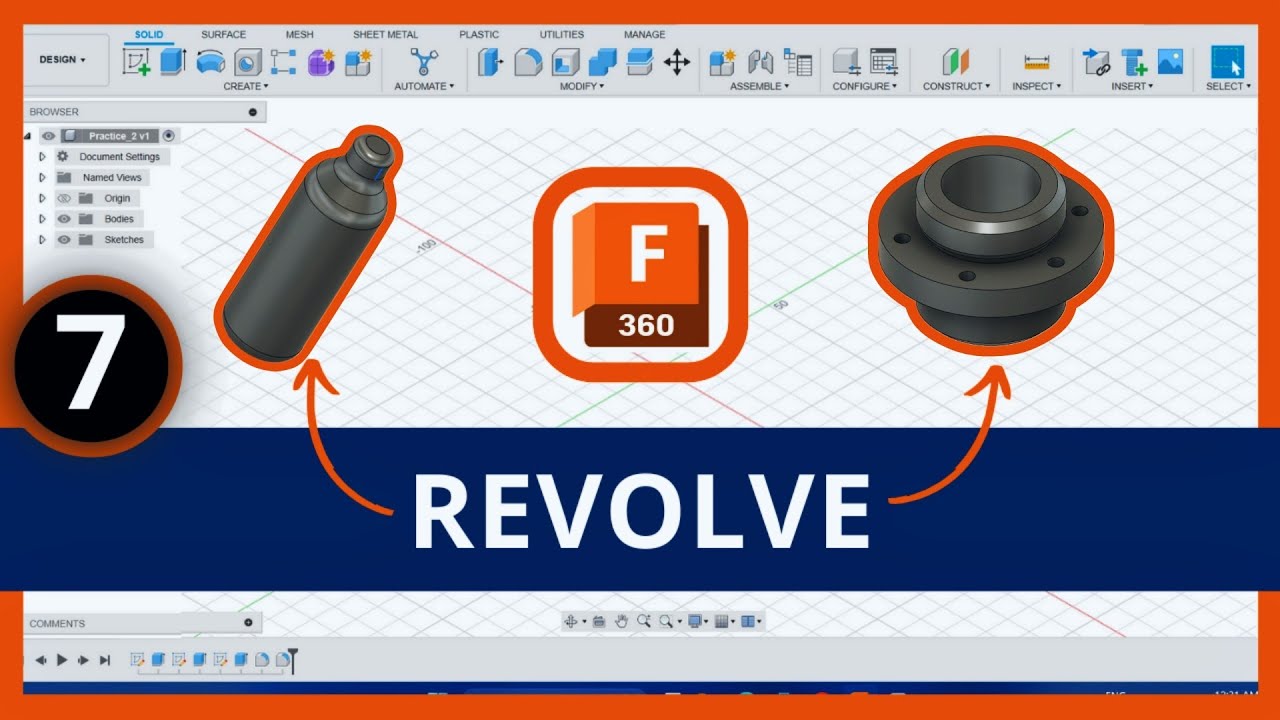Click the bottle-shaped body in the viewport

coord(305,250)
